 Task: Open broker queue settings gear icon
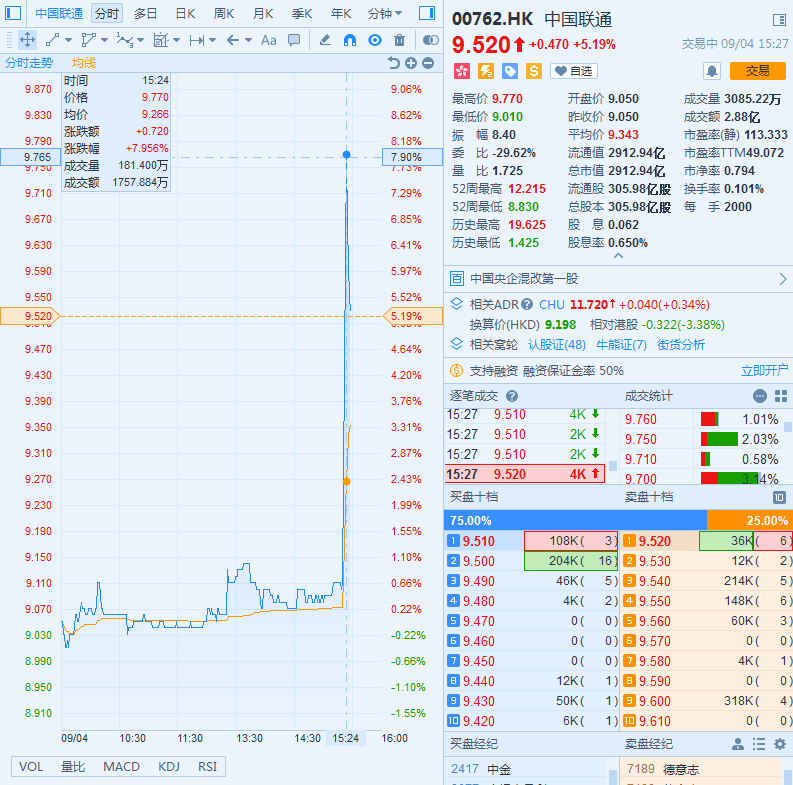coord(780,744)
